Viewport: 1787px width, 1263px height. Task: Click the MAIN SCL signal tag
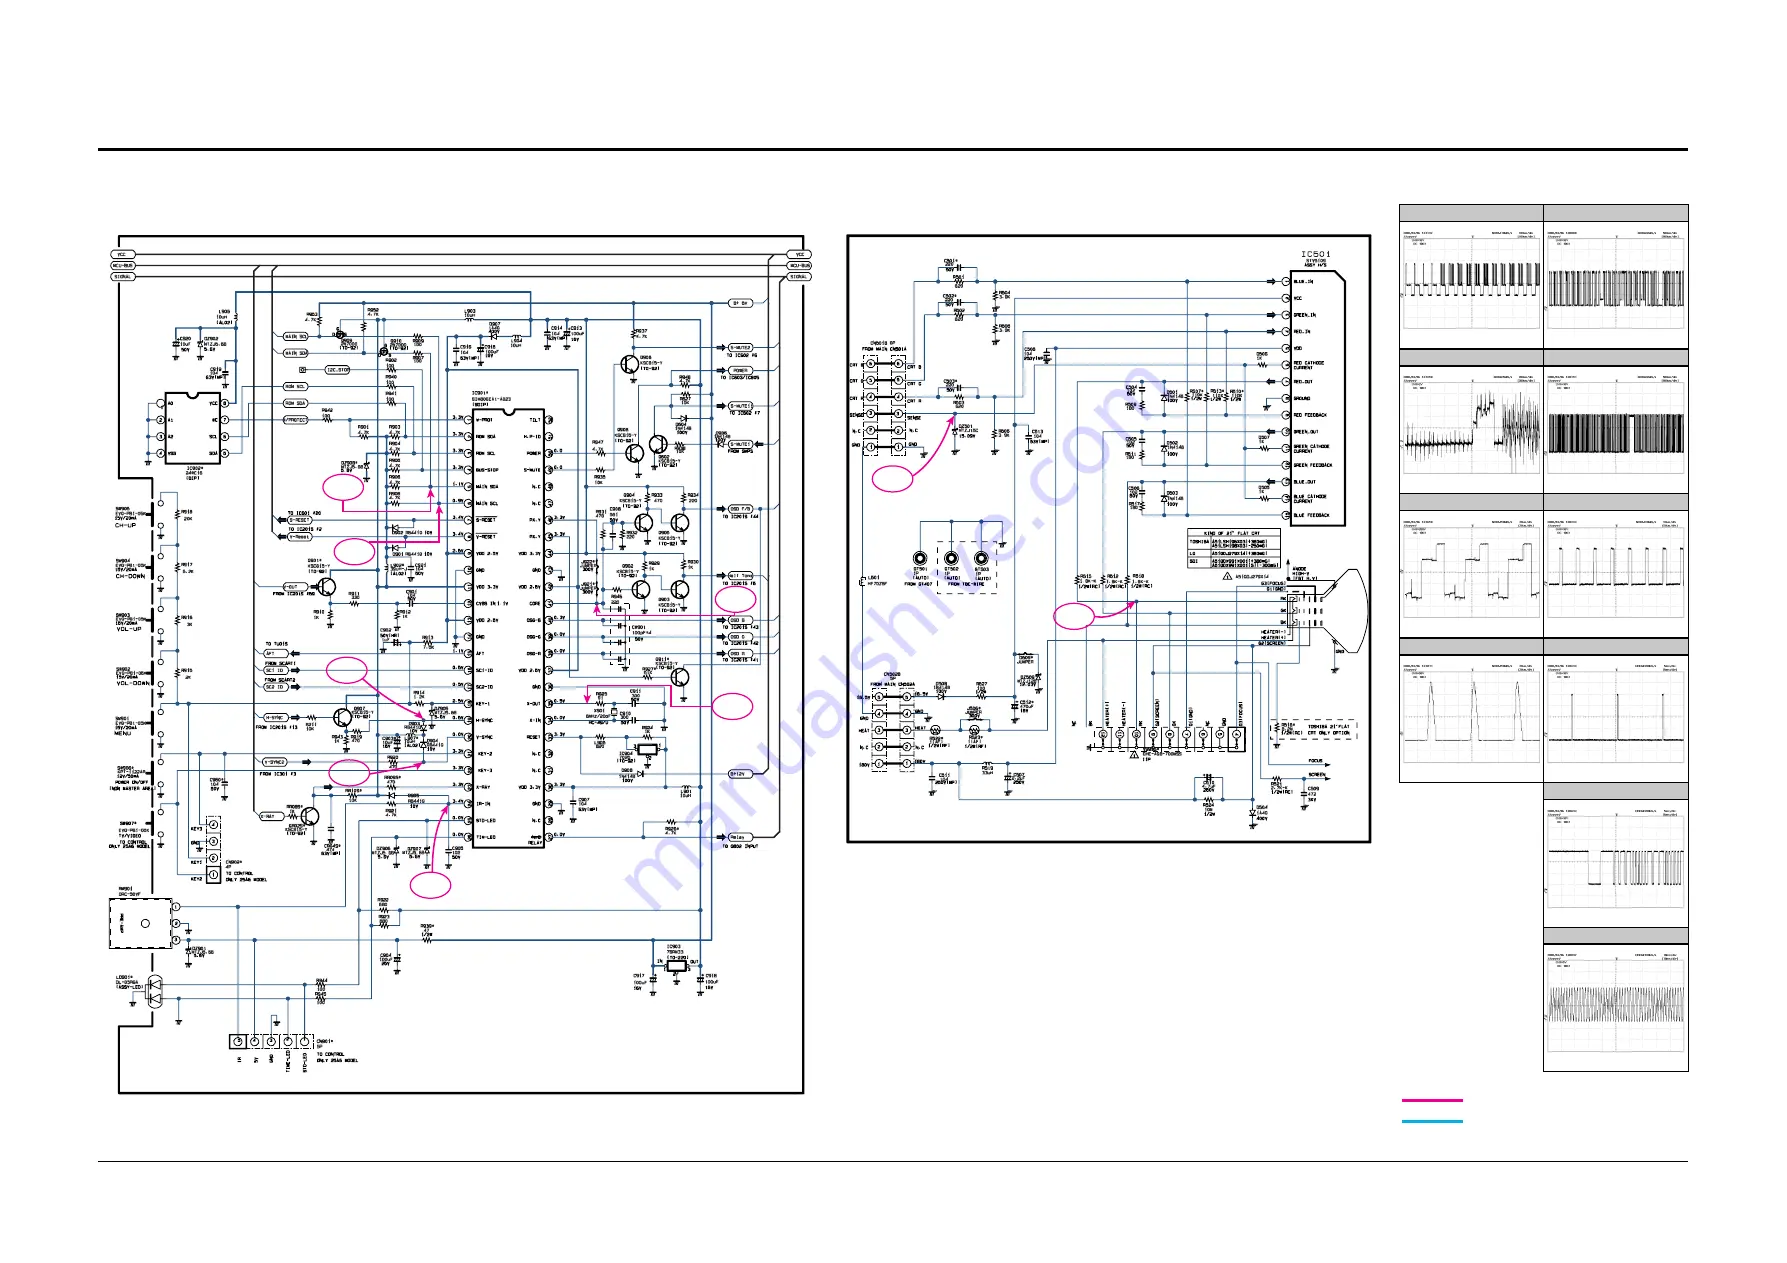[295, 337]
